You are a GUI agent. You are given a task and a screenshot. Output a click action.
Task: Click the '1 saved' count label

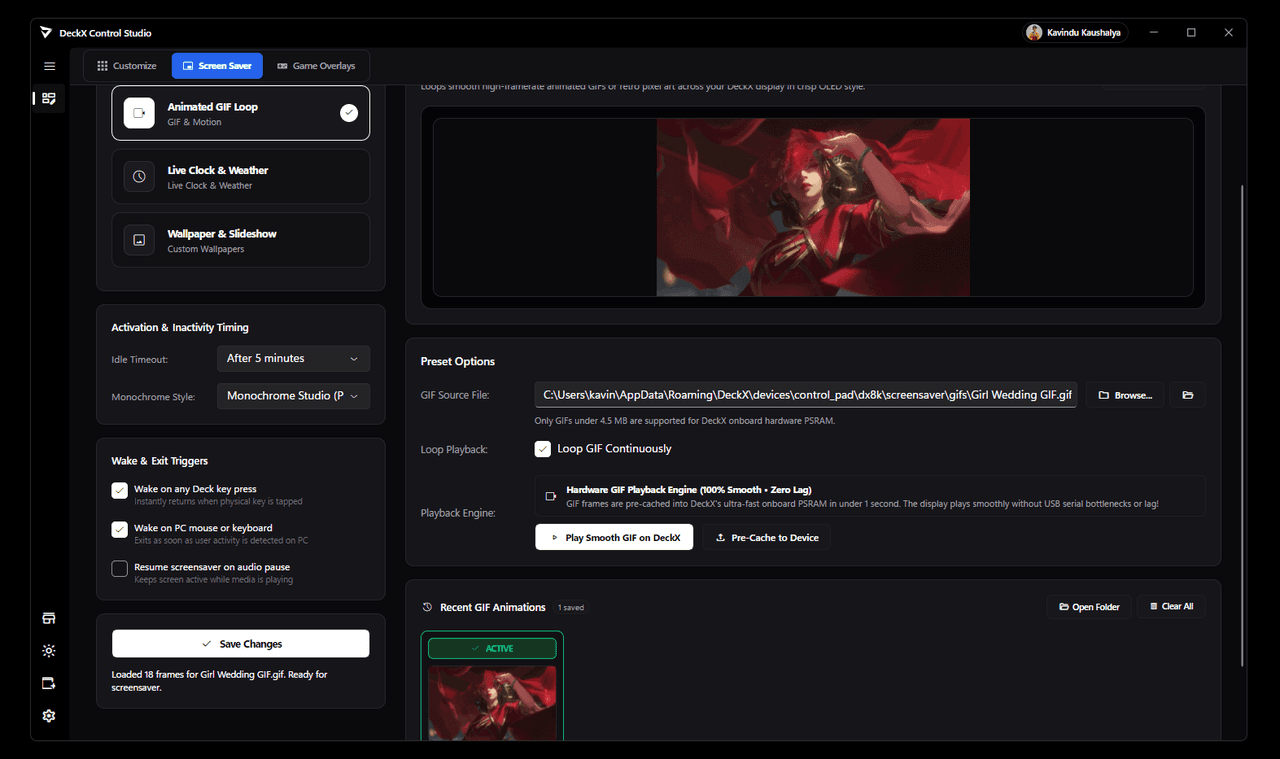tap(571, 607)
